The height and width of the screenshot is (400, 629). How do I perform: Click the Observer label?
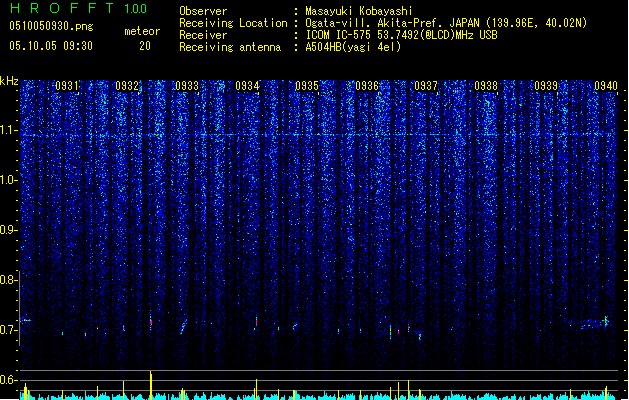(x=203, y=11)
